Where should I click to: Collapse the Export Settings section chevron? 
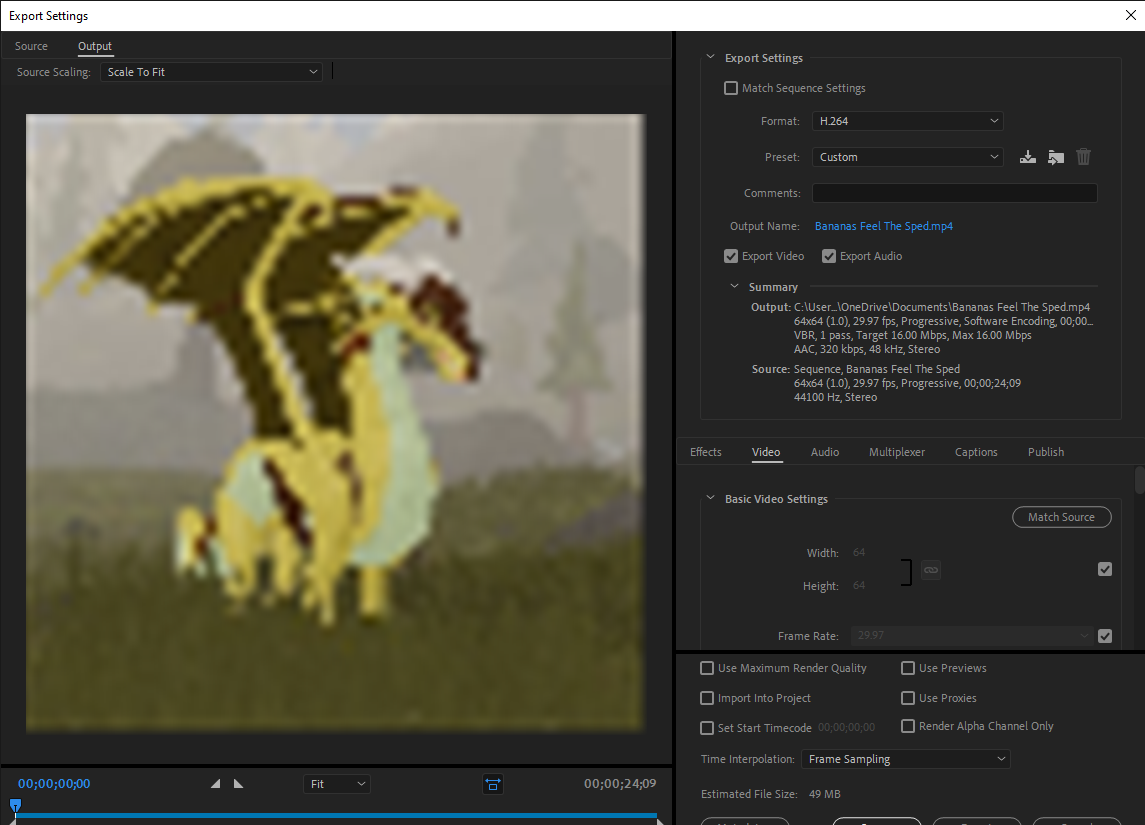(710, 57)
